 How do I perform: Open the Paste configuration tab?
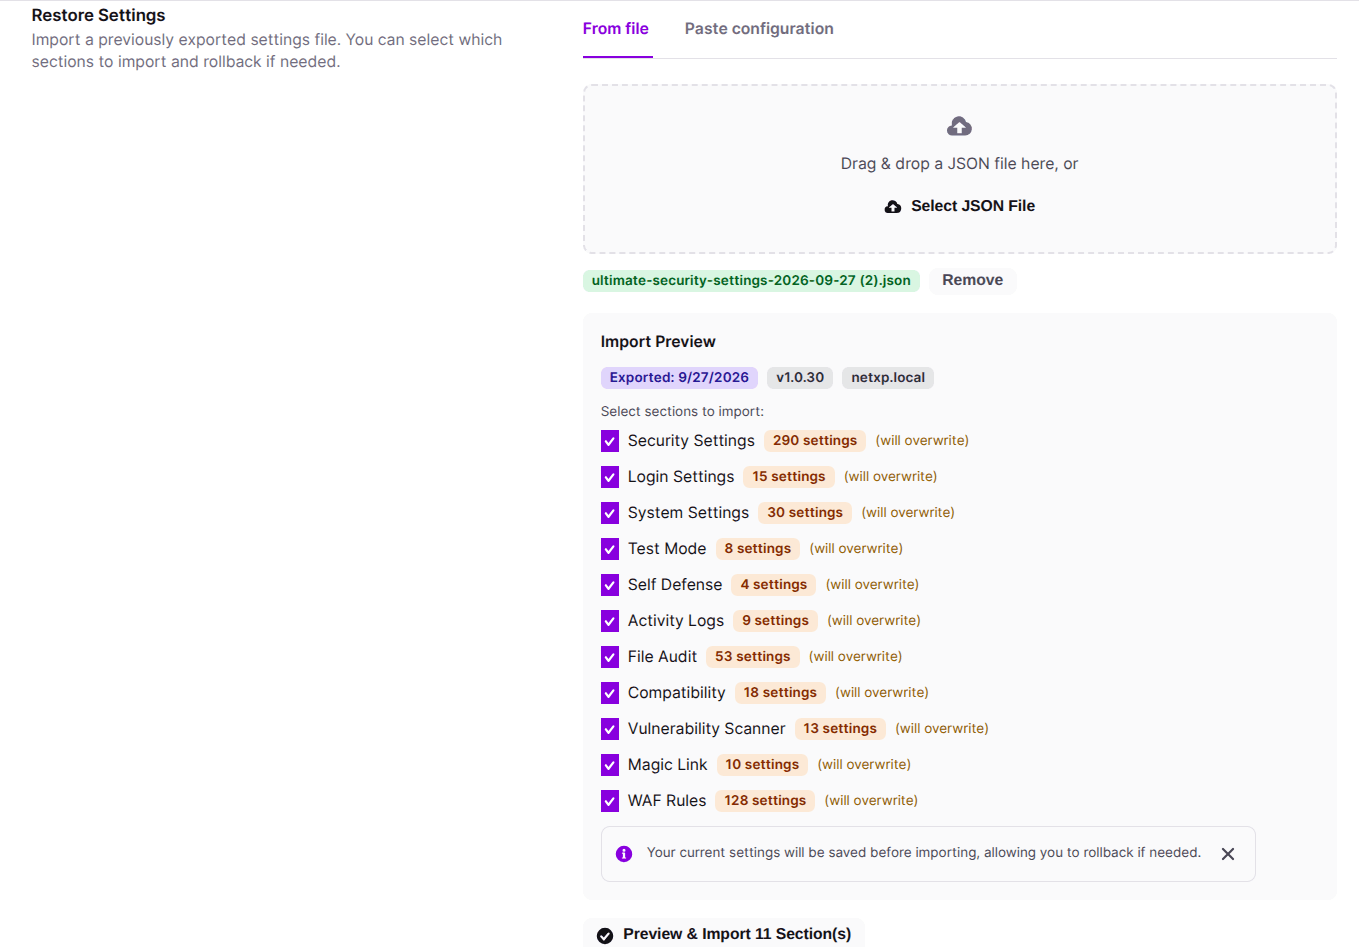[759, 29]
